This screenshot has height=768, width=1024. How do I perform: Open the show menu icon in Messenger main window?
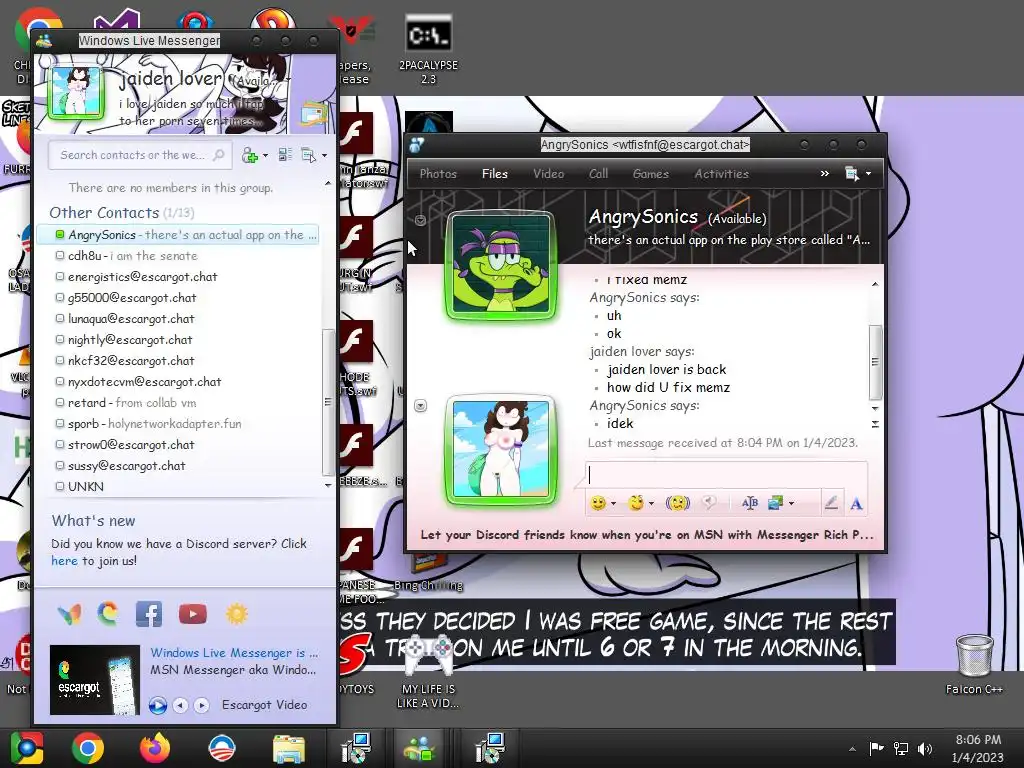click(308, 155)
